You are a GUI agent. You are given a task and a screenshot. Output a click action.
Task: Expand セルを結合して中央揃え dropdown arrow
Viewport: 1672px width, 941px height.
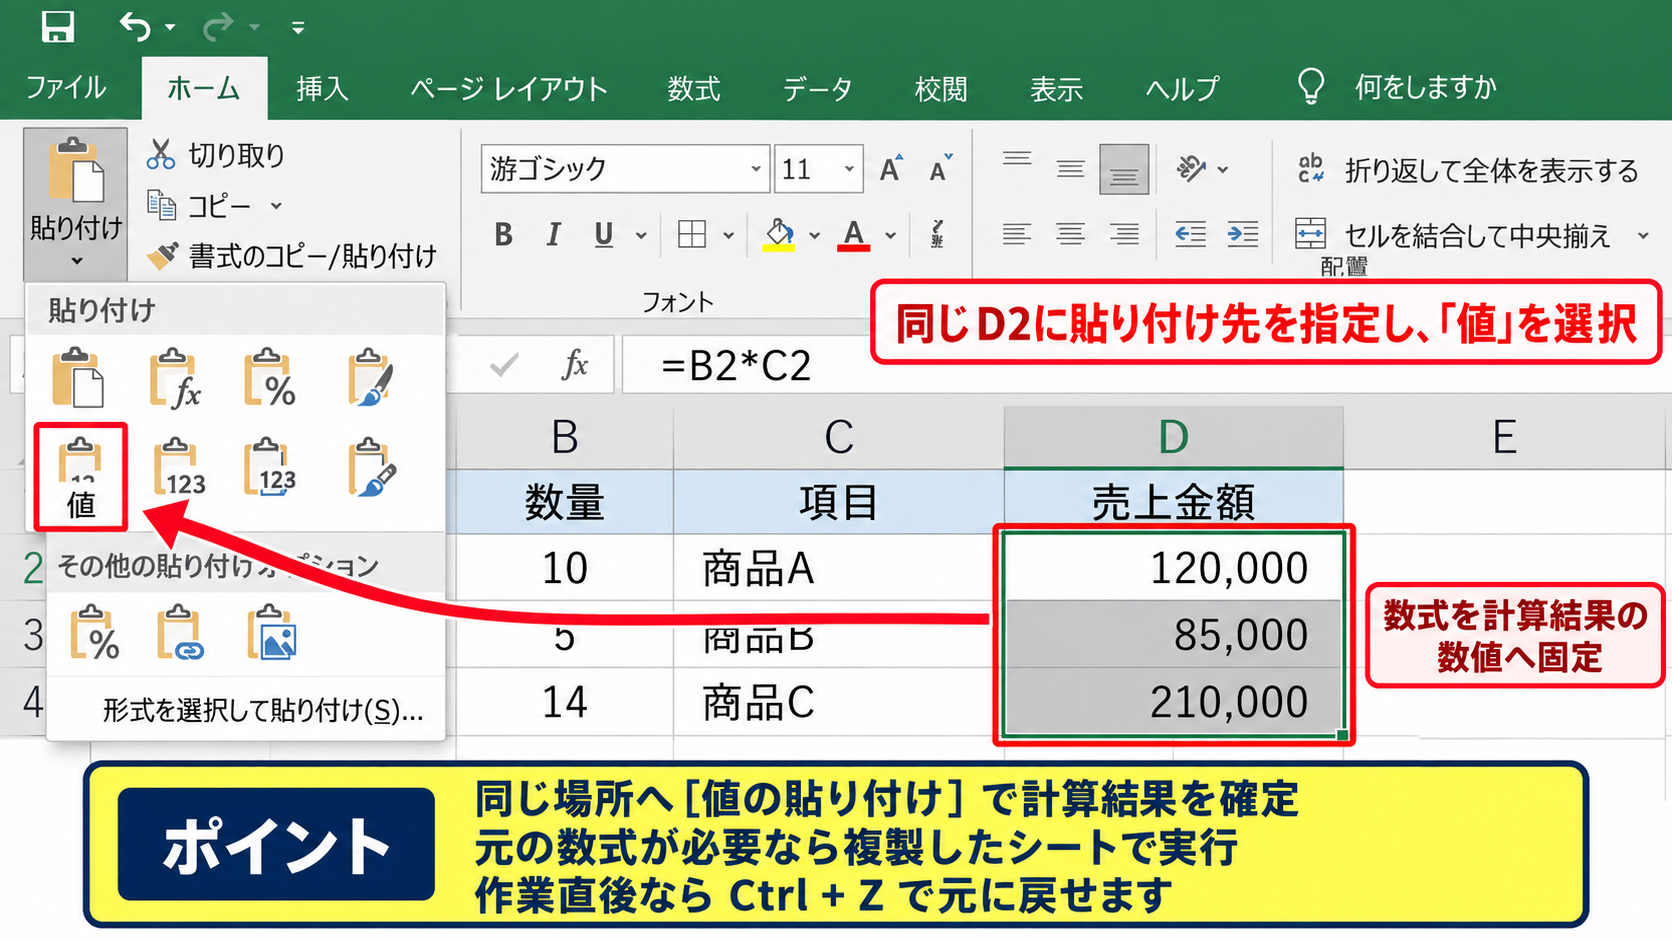coord(1643,236)
